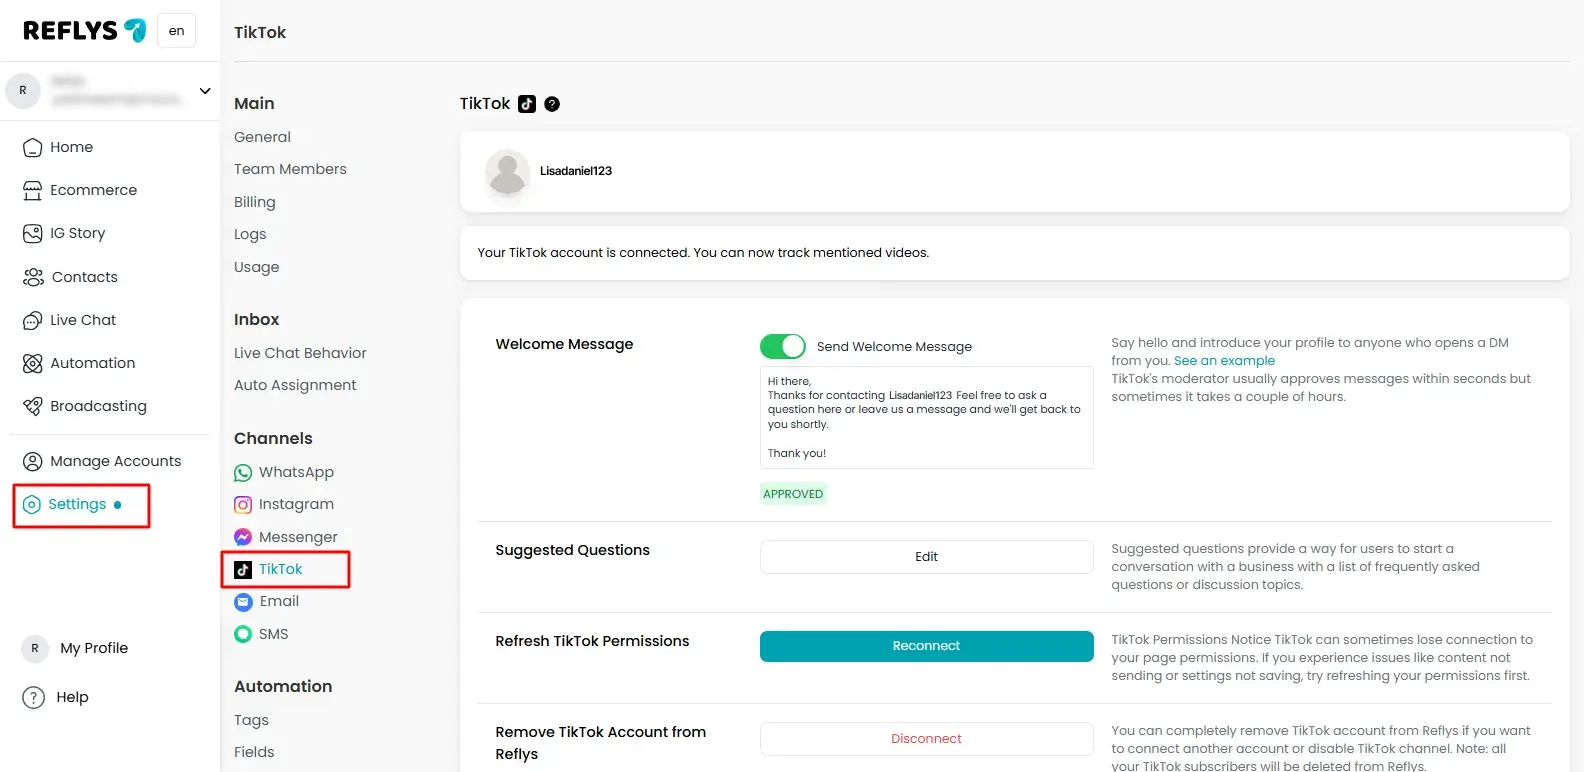This screenshot has width=1584, height=772.
Task: Click Edit for Suggested Questions
Action: coord(926,557)
